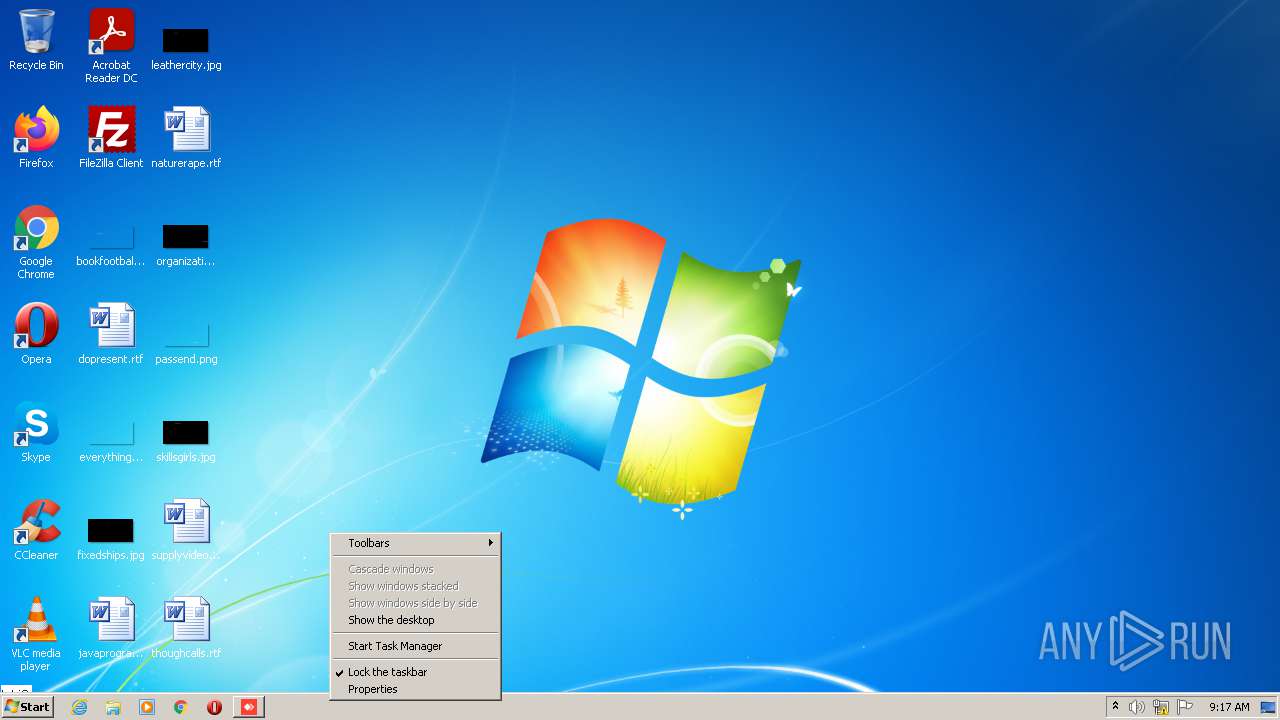Image resolution: width=1280 pixels, height=720 pixels.
Task: Select the fixedships.jpg file icon
Action: click(x=111, y=537)
